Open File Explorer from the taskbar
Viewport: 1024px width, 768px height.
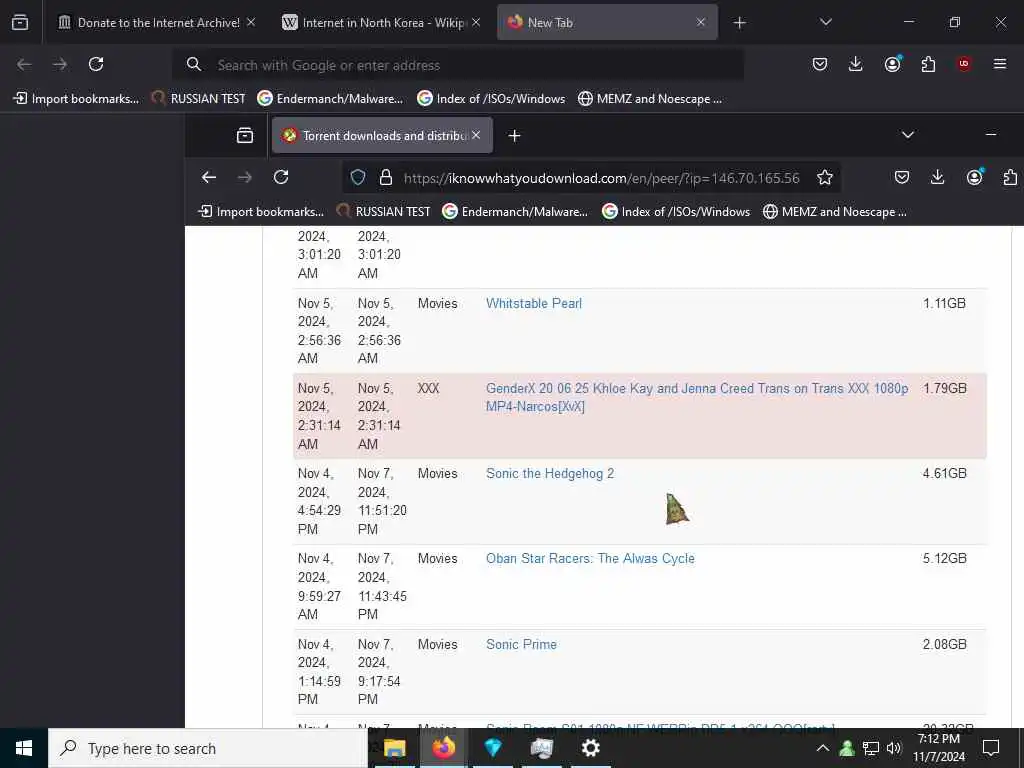[x=394, y=748]
